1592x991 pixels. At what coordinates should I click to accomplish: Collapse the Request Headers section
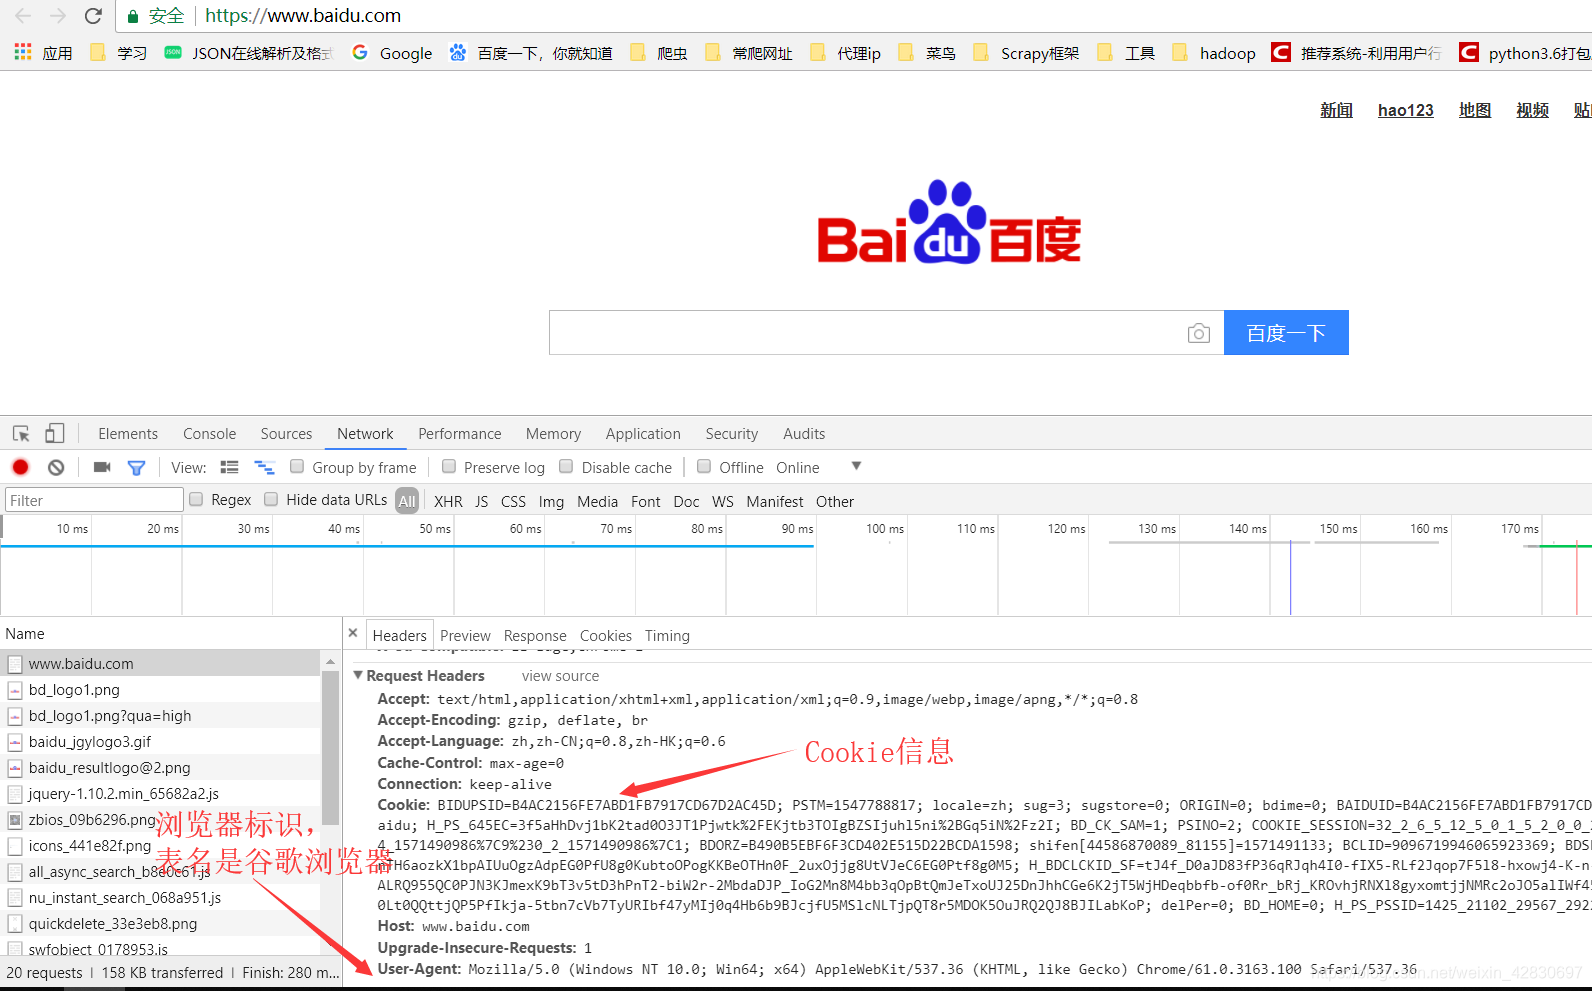coord(358,675)
